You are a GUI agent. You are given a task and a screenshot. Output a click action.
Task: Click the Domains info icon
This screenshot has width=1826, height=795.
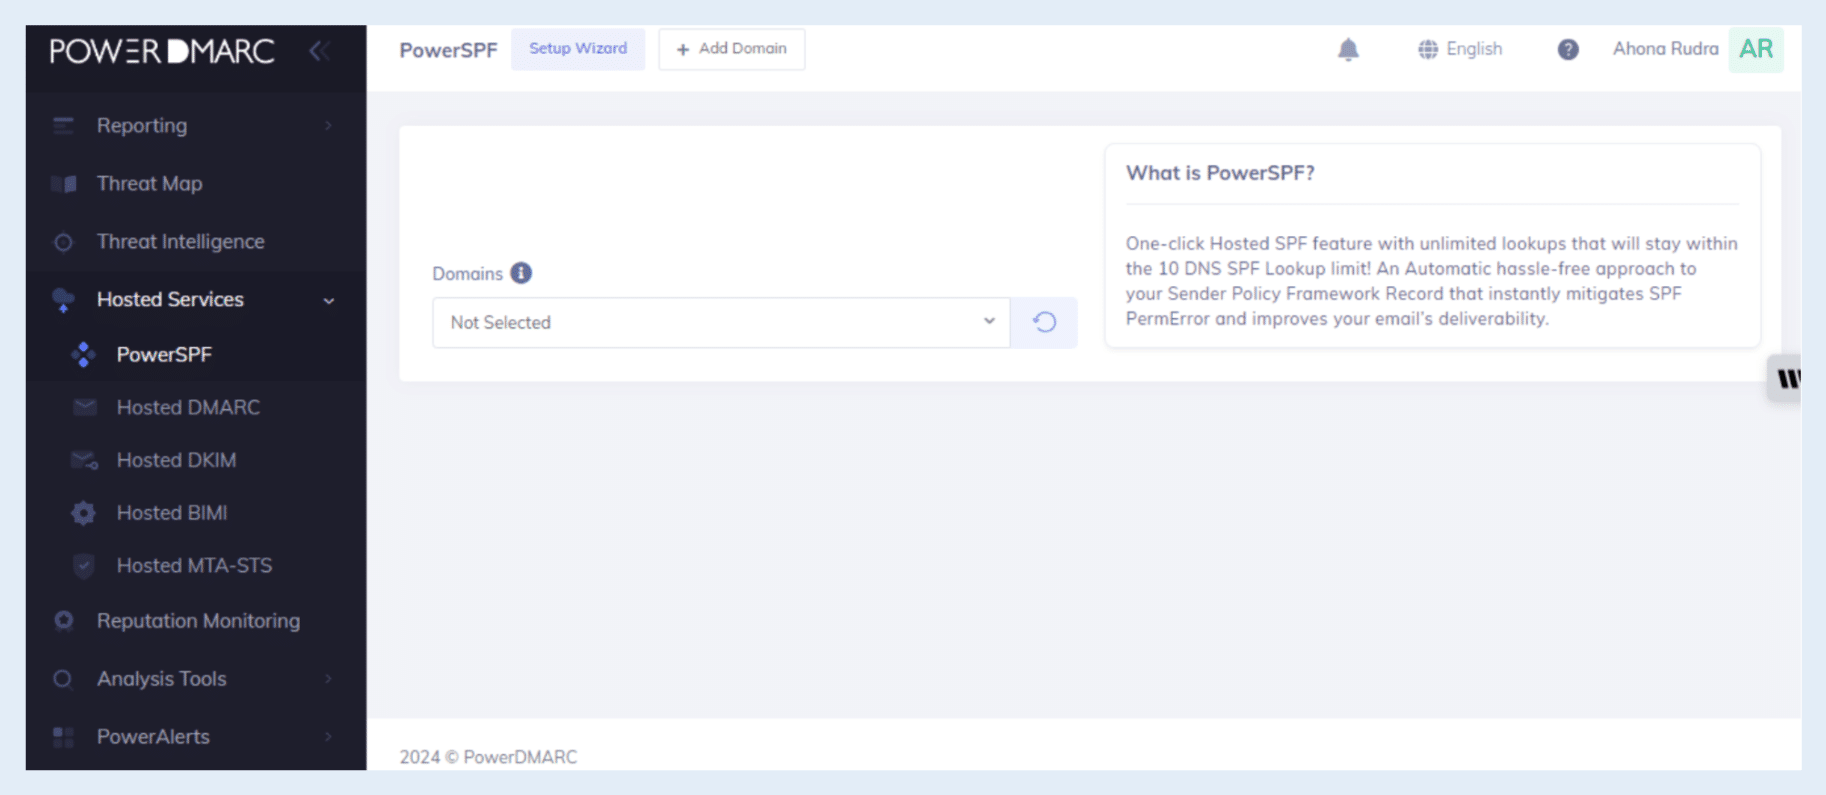(521, 273)
